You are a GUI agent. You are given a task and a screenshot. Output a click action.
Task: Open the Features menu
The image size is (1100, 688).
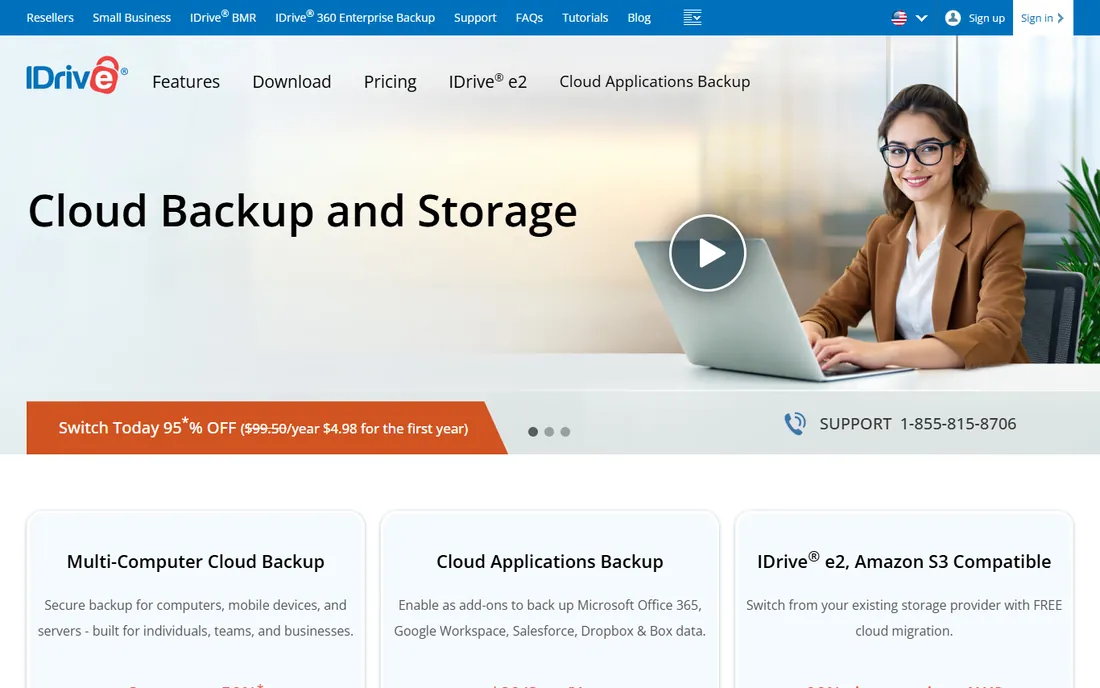click(186, 81)
